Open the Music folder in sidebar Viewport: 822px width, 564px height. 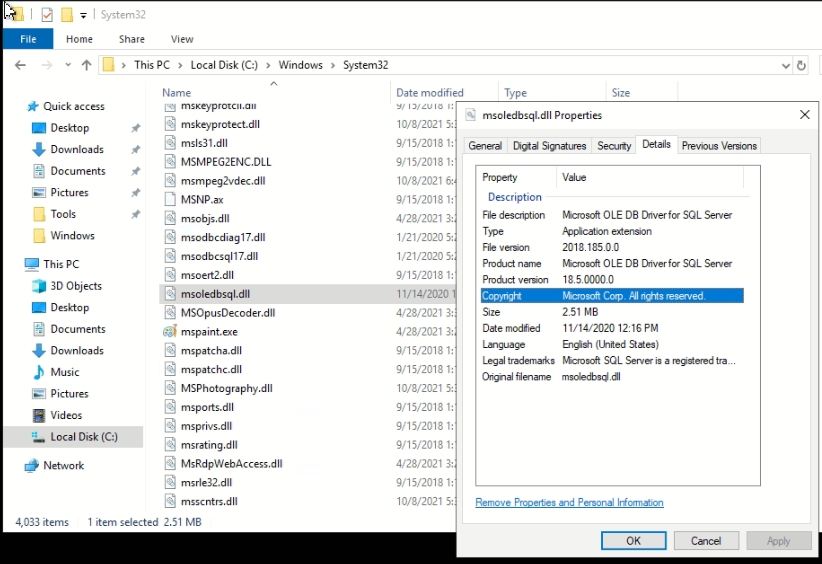pos(65,372)
